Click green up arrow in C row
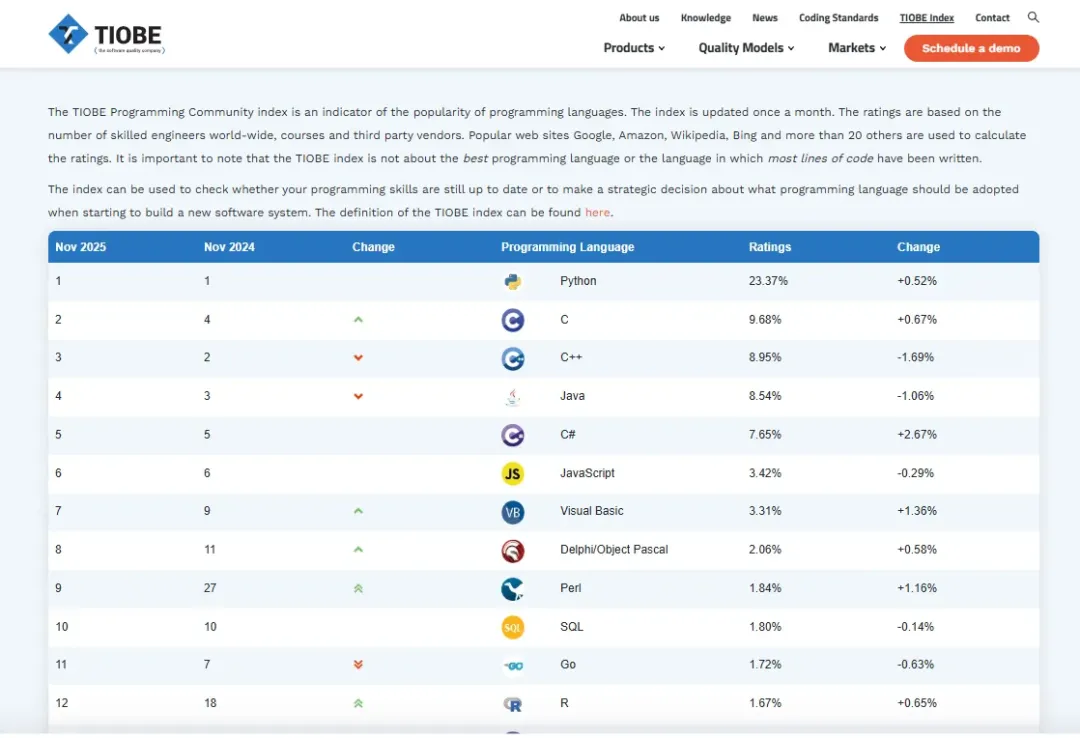This screenshot has height=738, width=1080. 358,320
